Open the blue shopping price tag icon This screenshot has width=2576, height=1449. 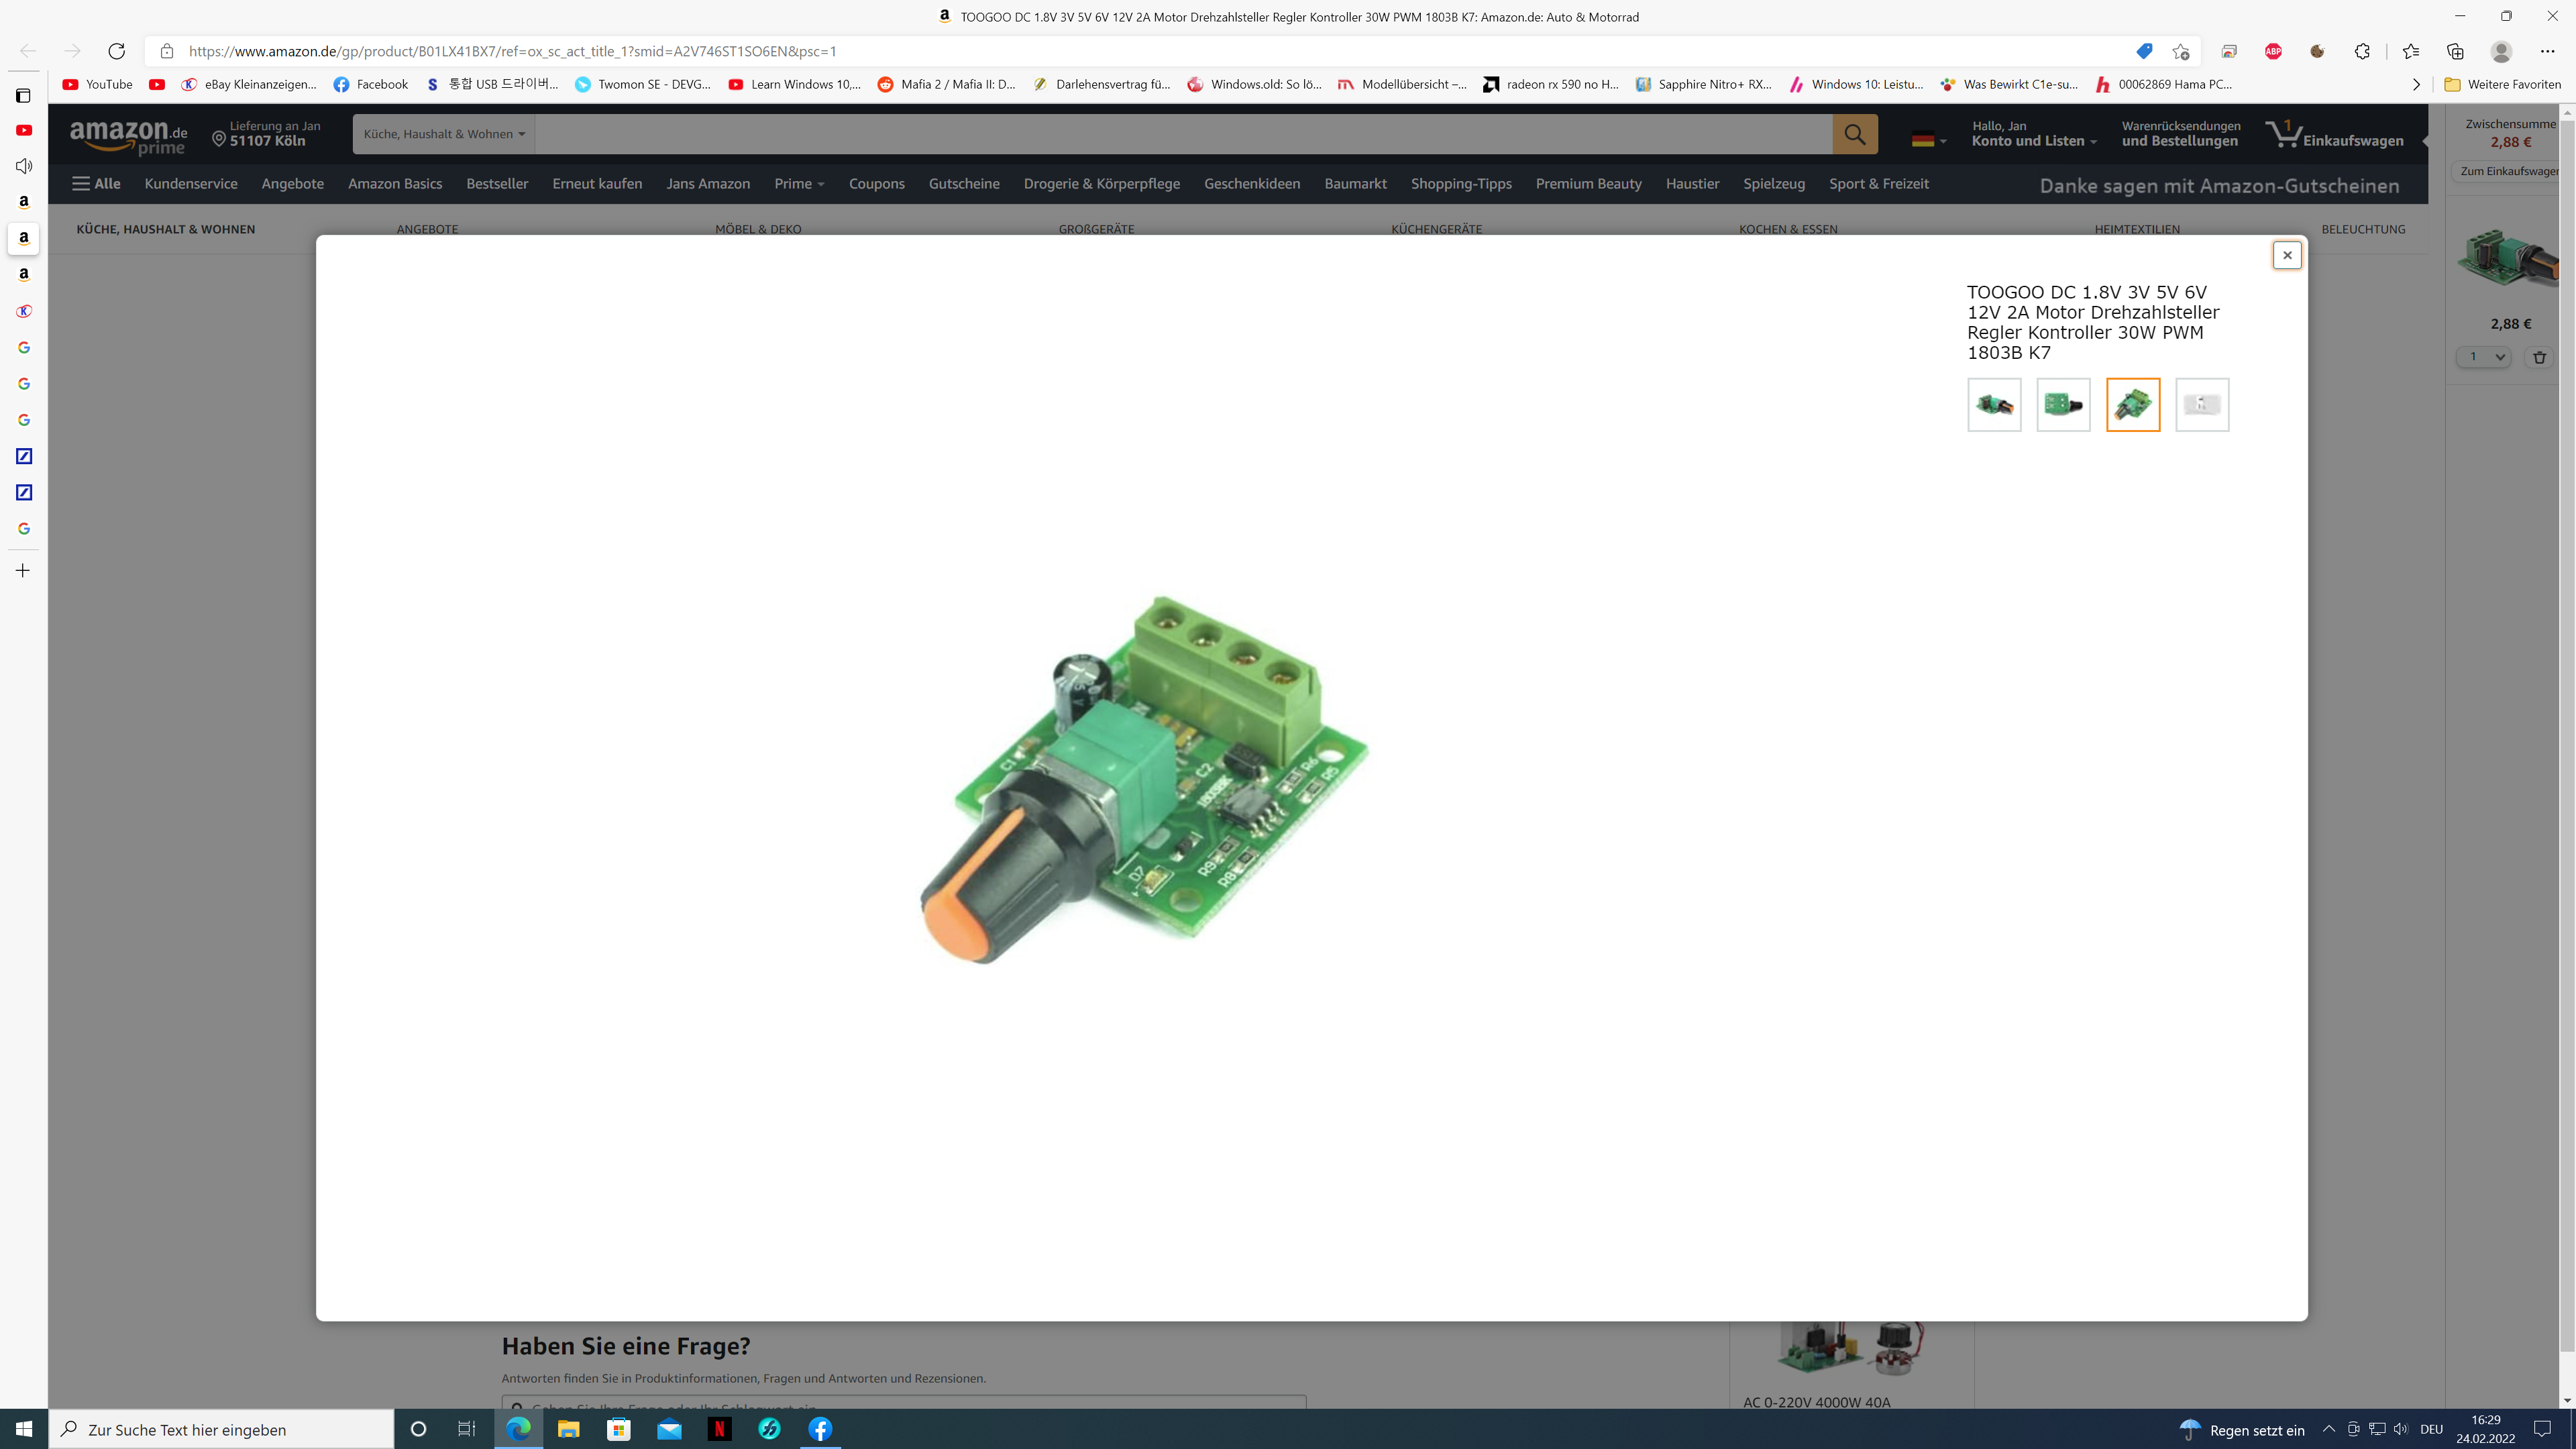2143,51
